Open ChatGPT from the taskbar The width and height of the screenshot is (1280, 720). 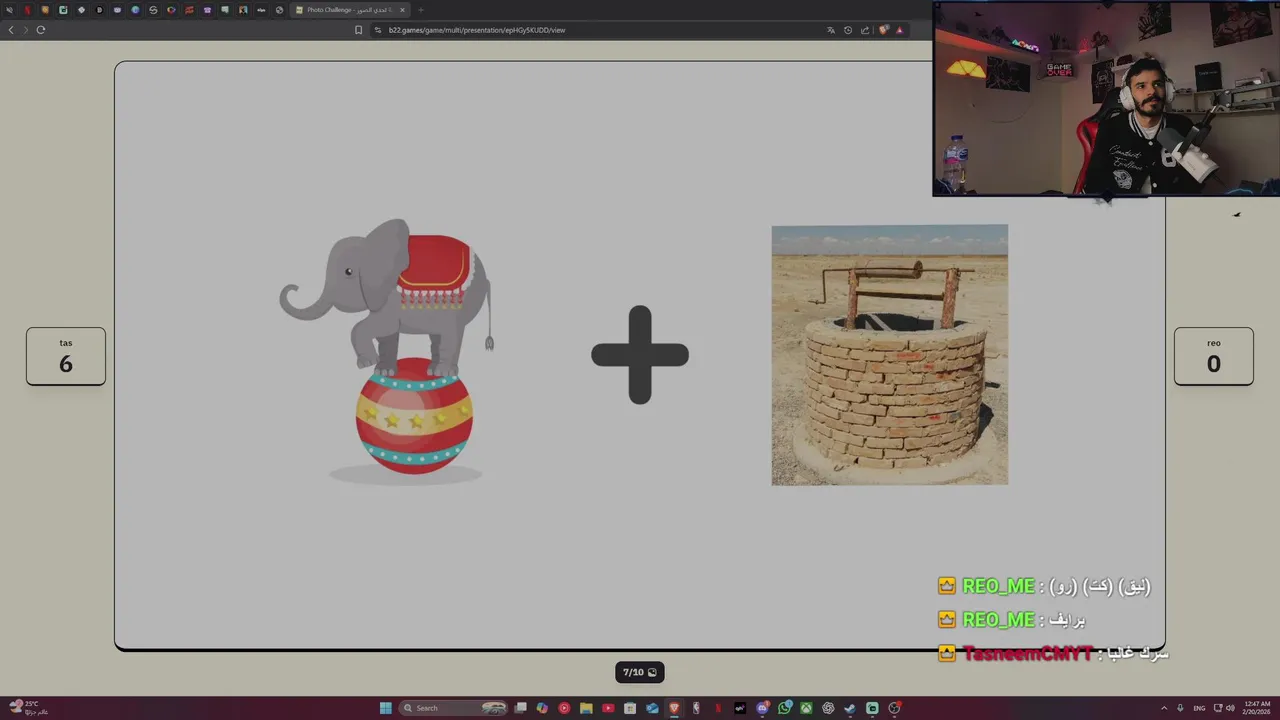(828, 708)
